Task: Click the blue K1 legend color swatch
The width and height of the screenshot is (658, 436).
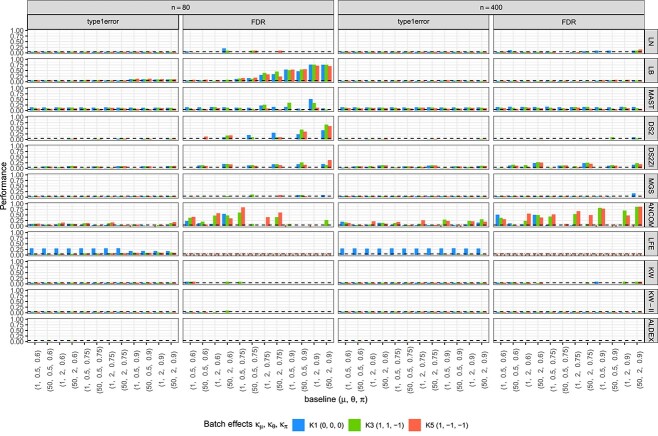Action: (x=299, y=425)
